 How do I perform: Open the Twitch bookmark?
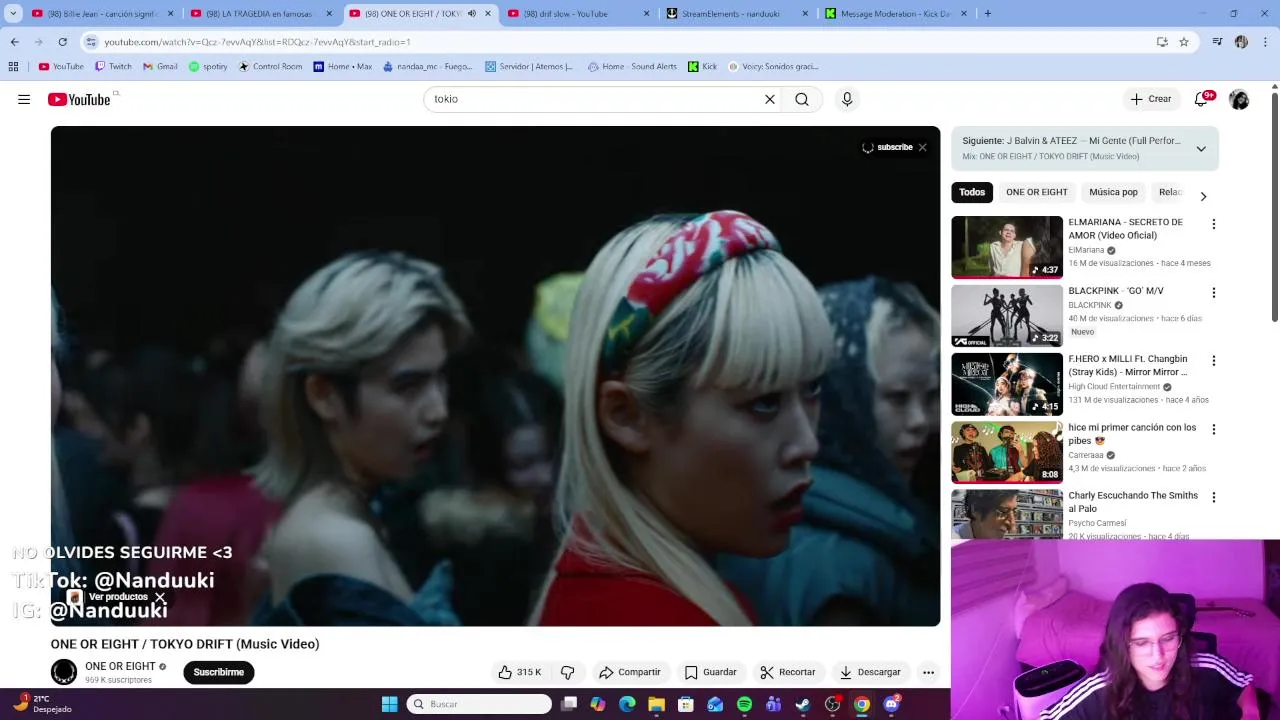pyautogui.click(x=113, y=67)
